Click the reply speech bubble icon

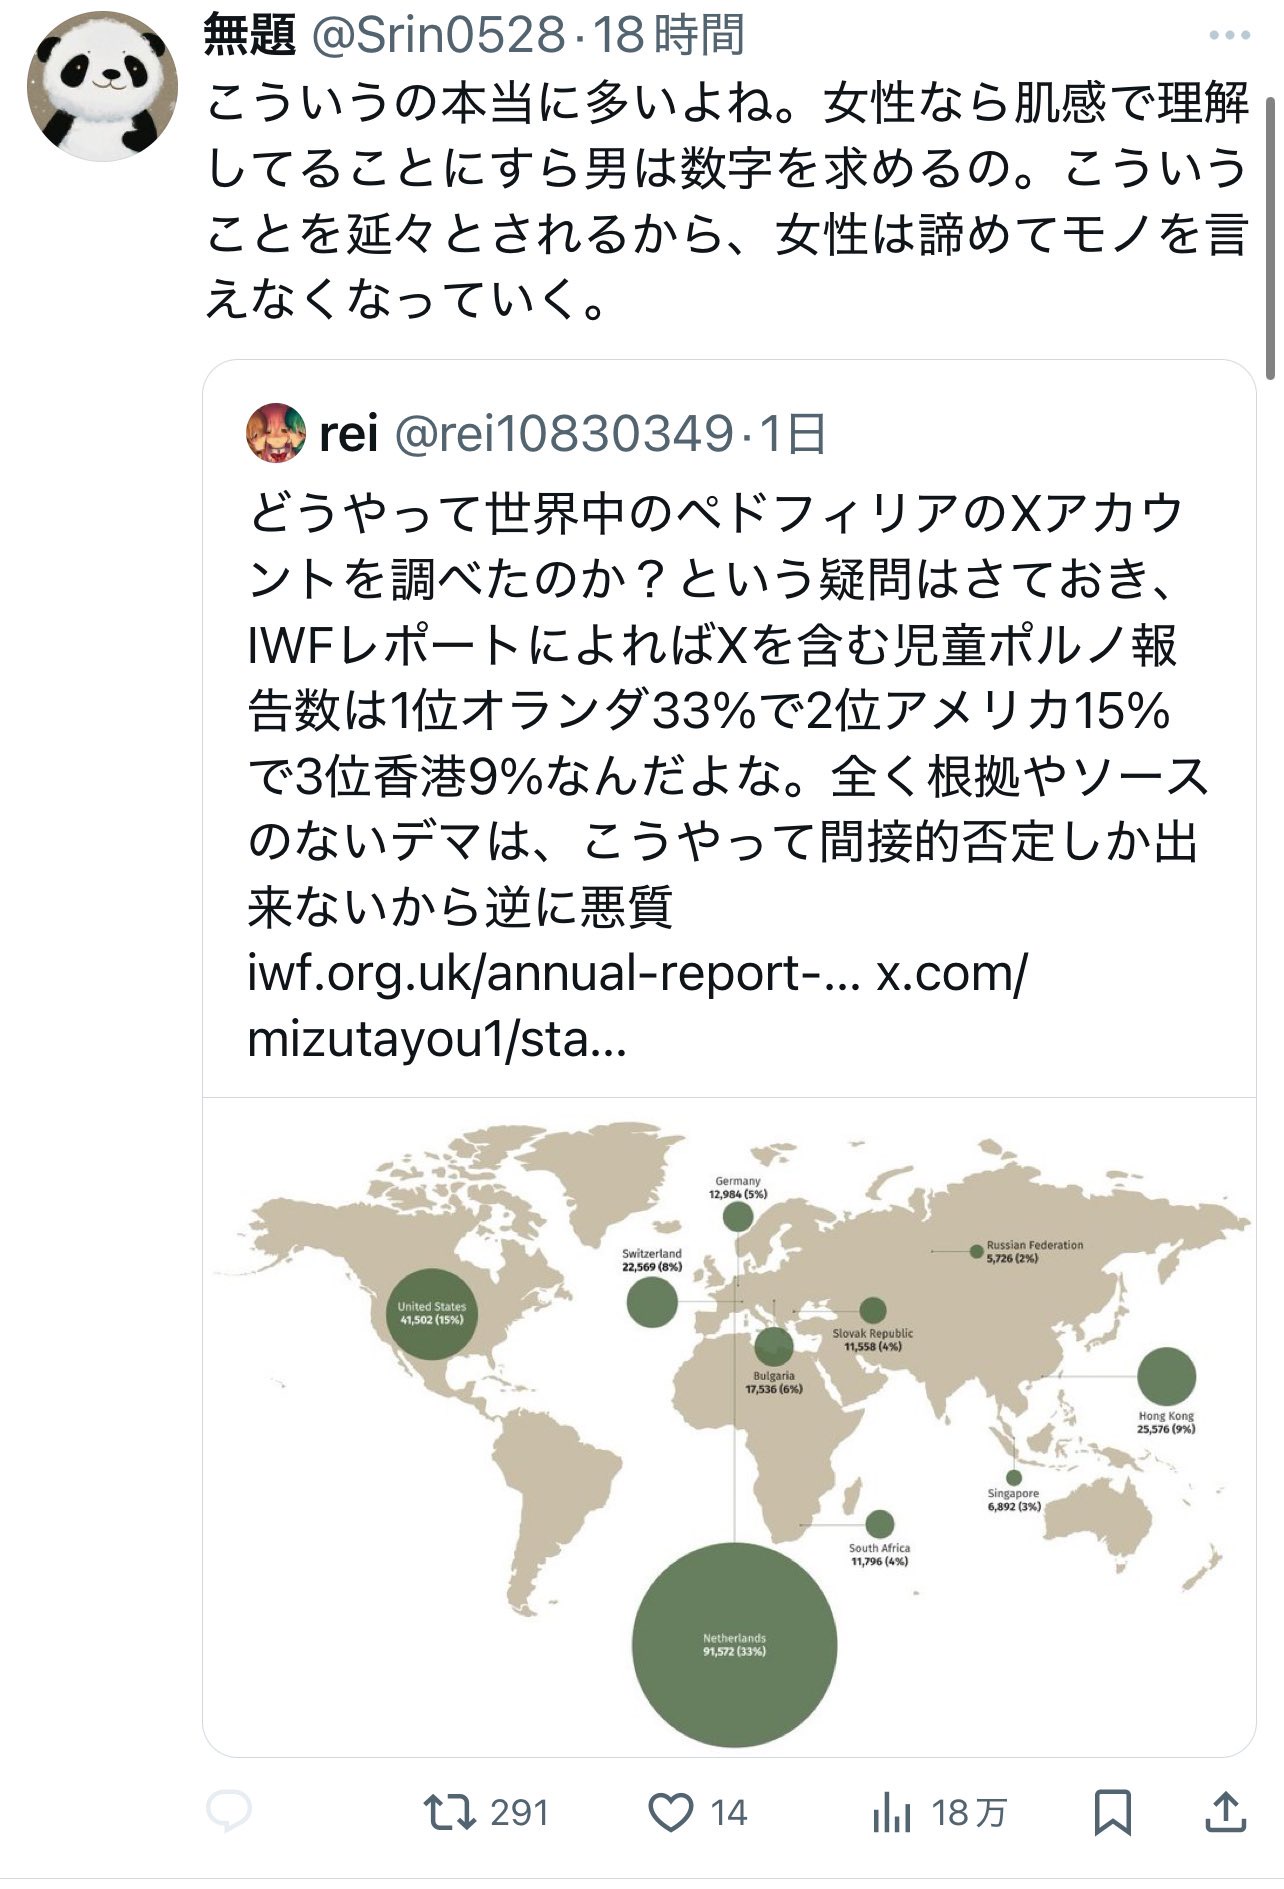[x=229, y=1811]
